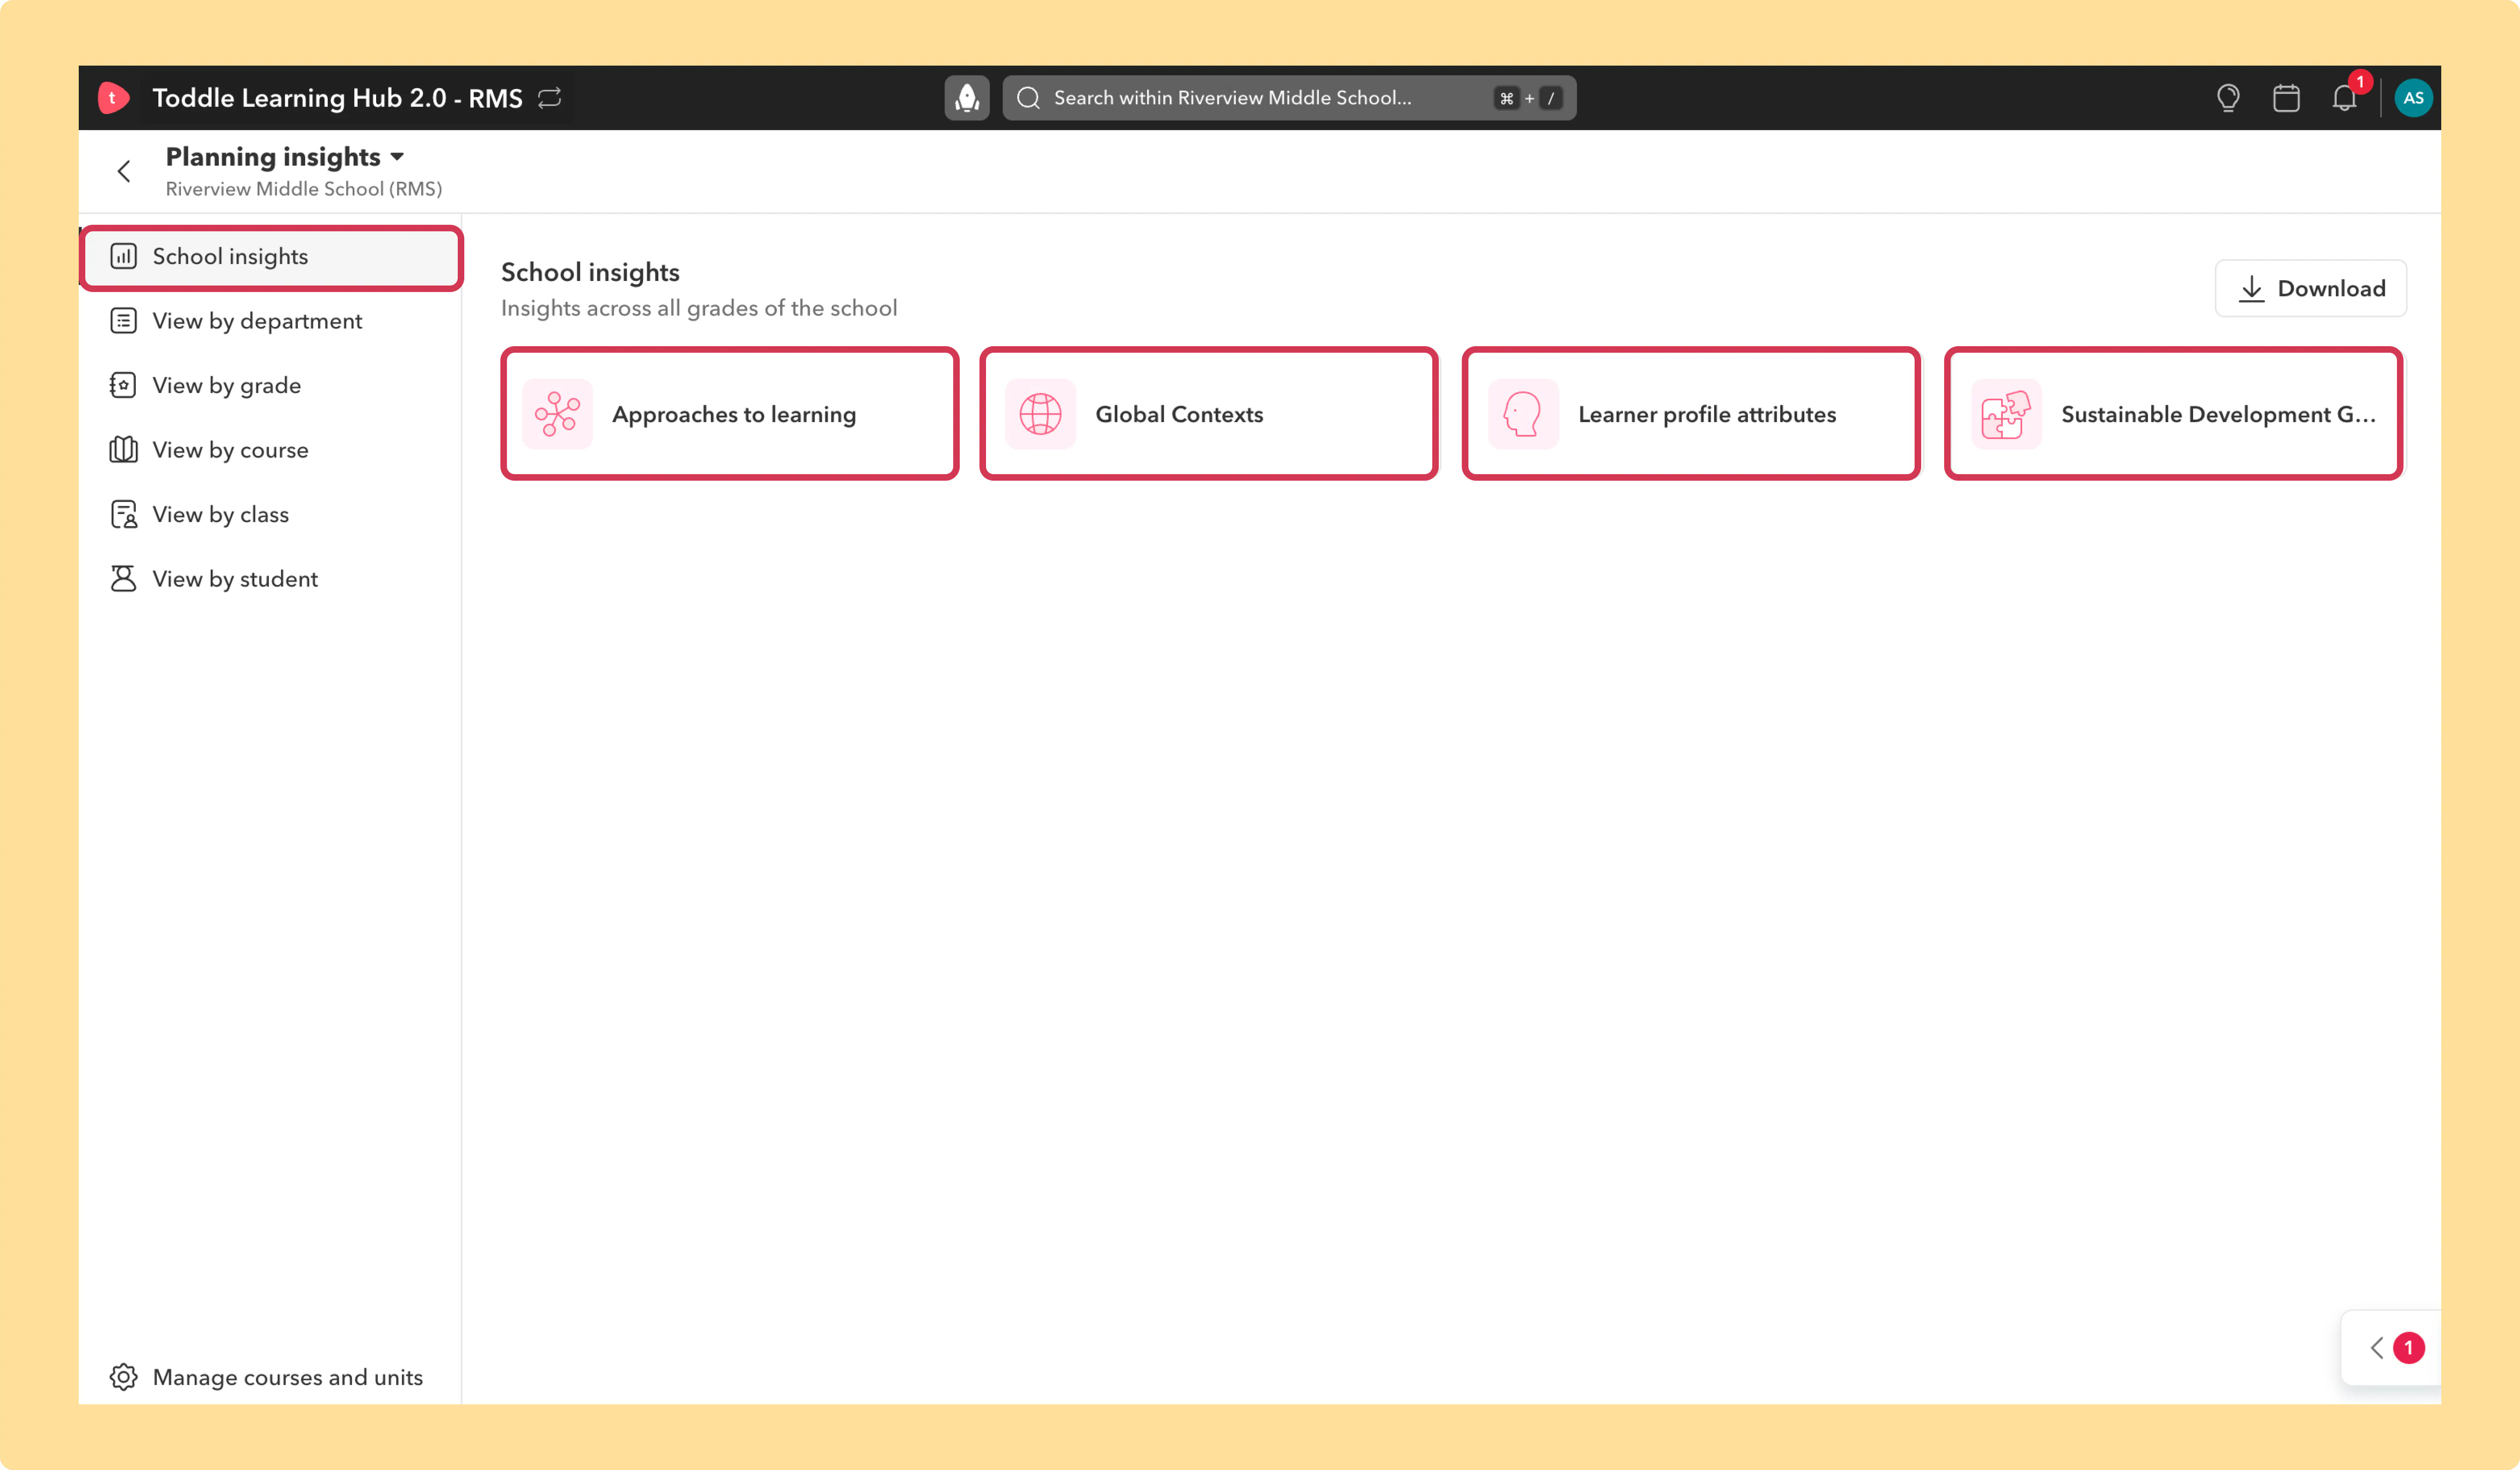Screen dimensions: 2520x1470
Task: Go back using the left arrow
Action: click(x=124, y=172)
